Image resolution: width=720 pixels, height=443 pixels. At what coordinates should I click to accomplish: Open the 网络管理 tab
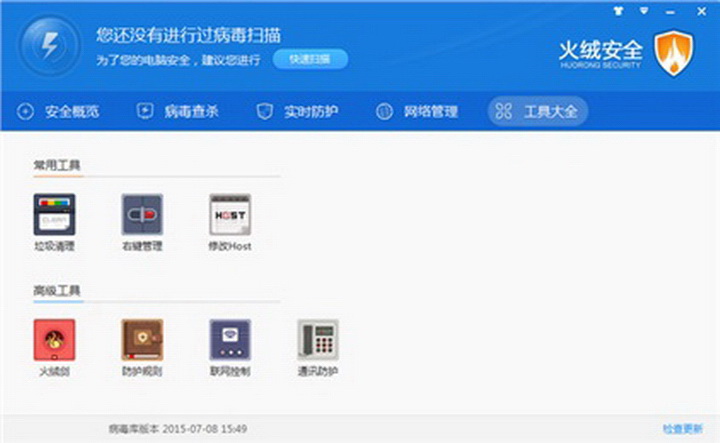417,111
